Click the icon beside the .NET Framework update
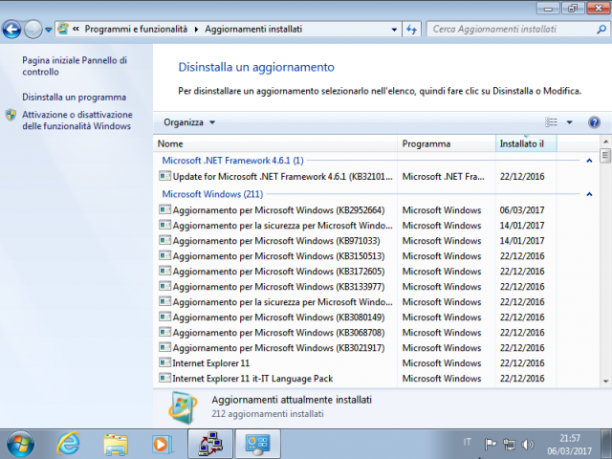The height and width of the screenshot is (459, 612). (165, 176)
